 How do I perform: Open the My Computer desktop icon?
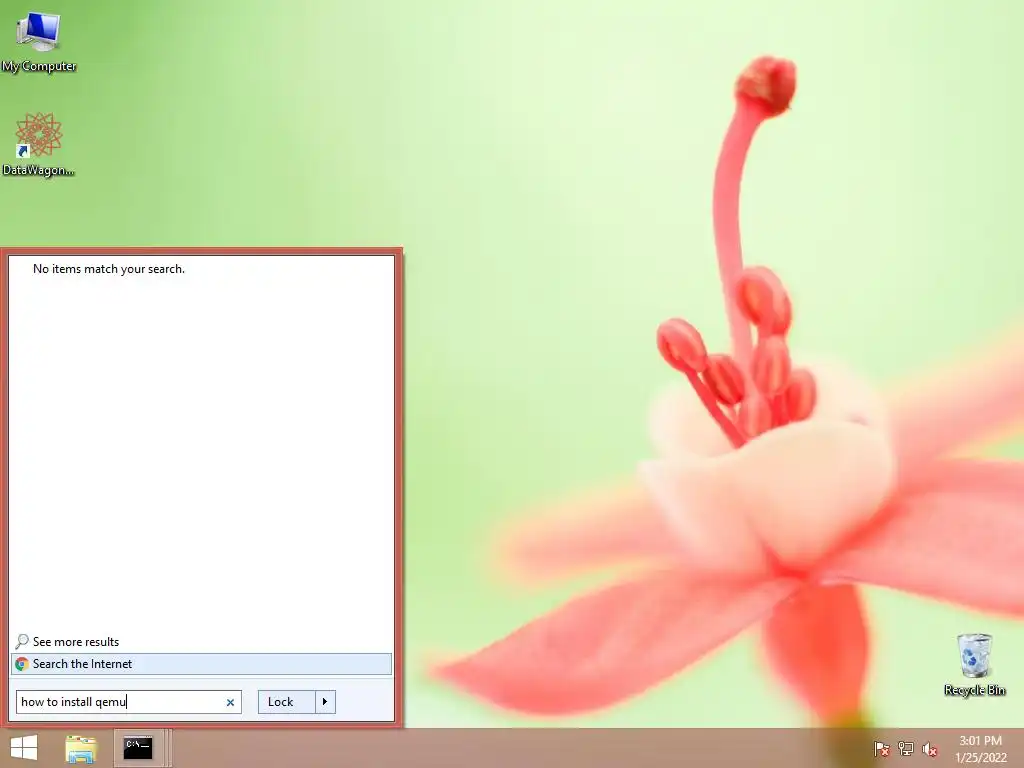tap(39, 40)
